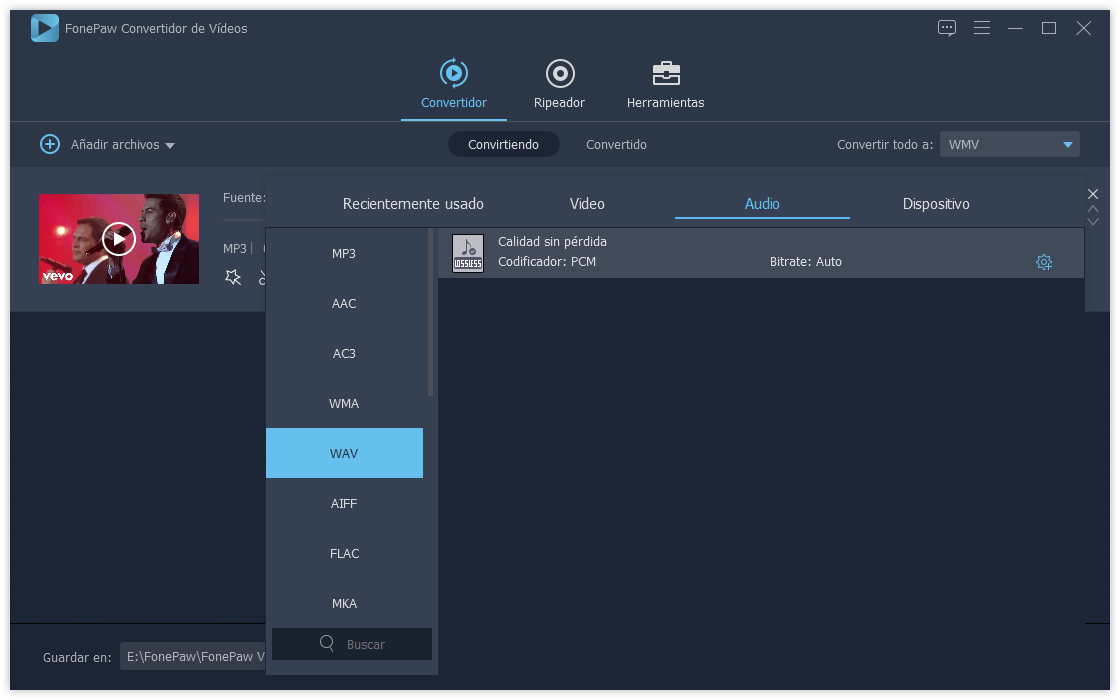Choose AAC in the format list
1120x700 pixels.
click(x=344, y=304)
